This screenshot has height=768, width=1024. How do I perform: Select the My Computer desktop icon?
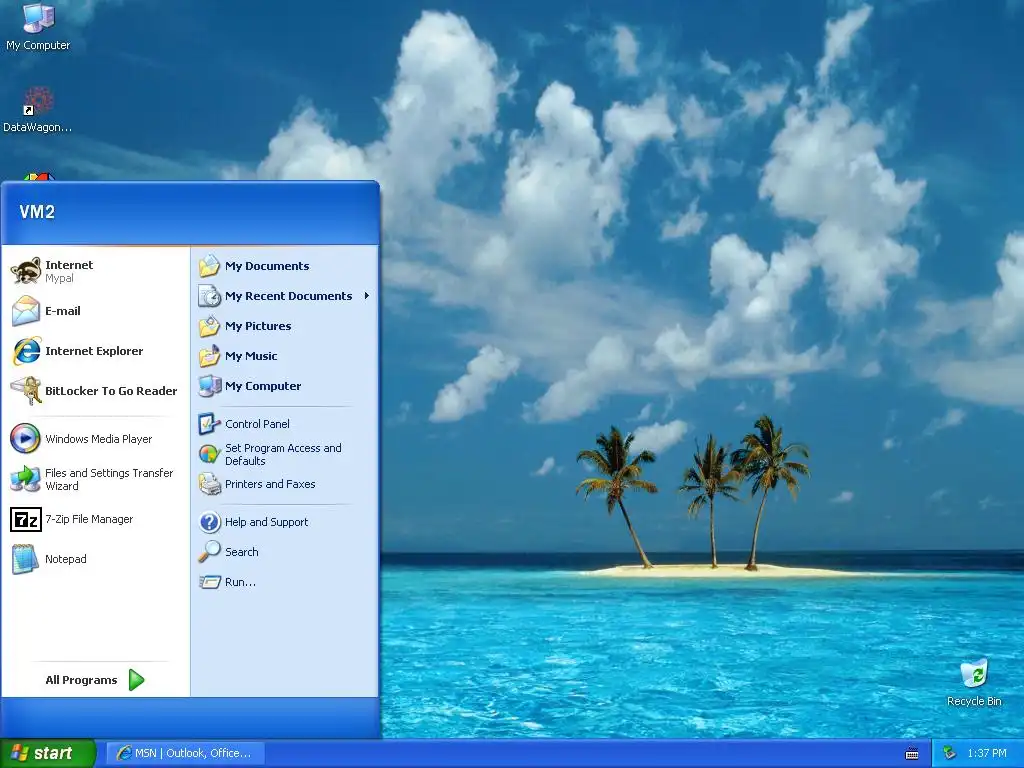point(38,27)
